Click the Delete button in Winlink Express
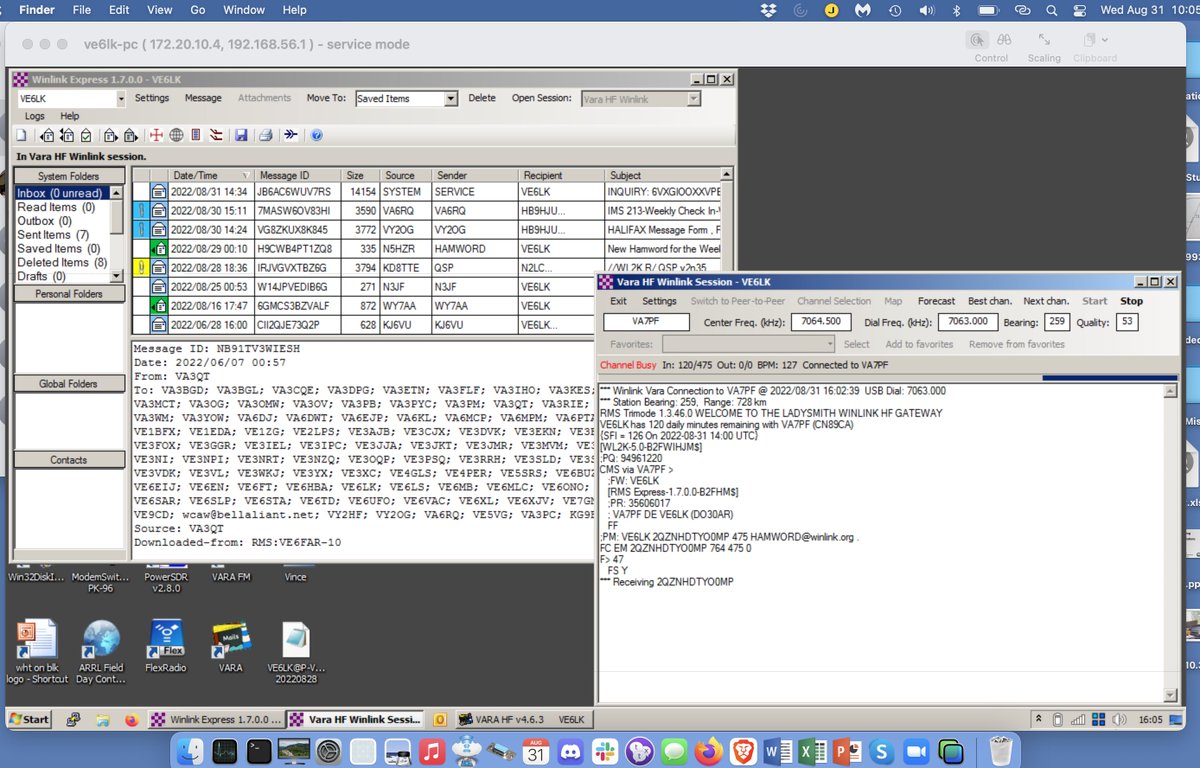This screenshot has height=768, width=1200. (x=482, y=98)
